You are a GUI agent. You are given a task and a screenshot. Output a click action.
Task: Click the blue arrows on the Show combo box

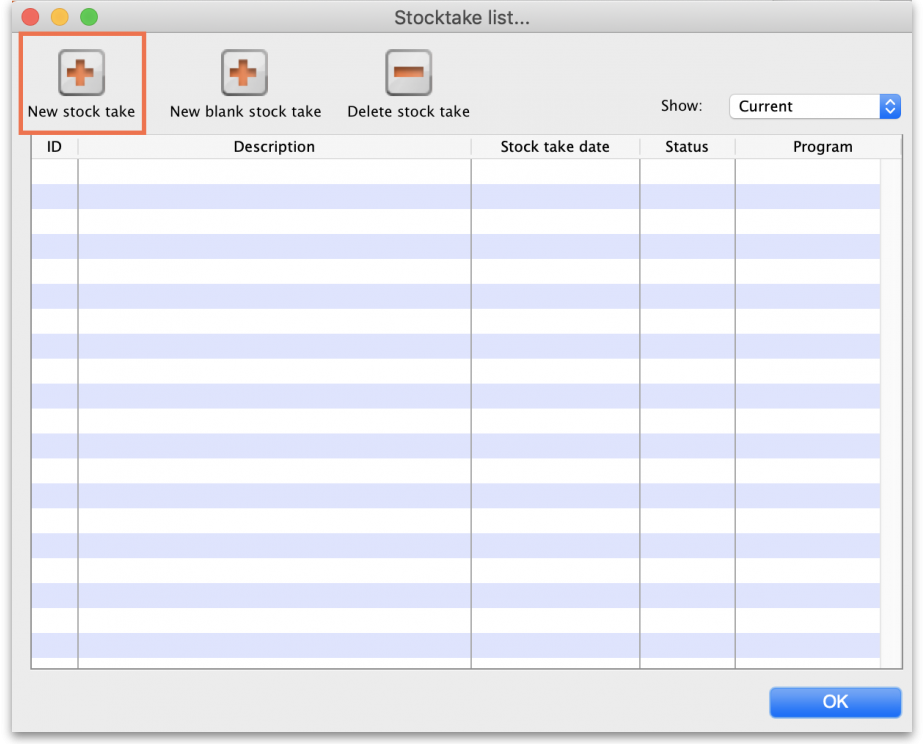coord(890,107)
